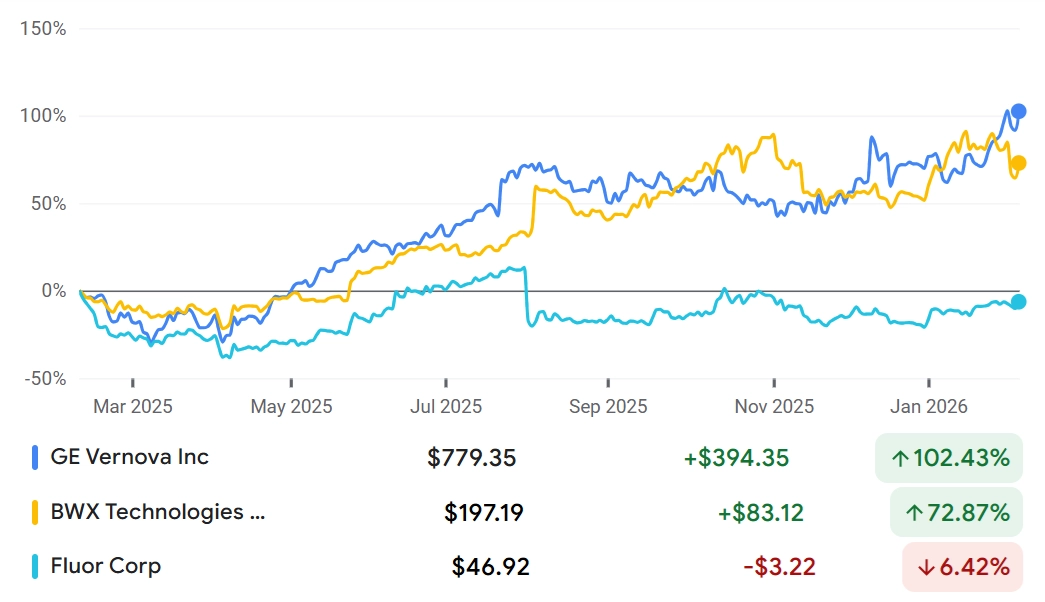Click the blue endpoint dot on the GE Vernova line
The height and width of the screenshot is (602, 1045).
1018,111
